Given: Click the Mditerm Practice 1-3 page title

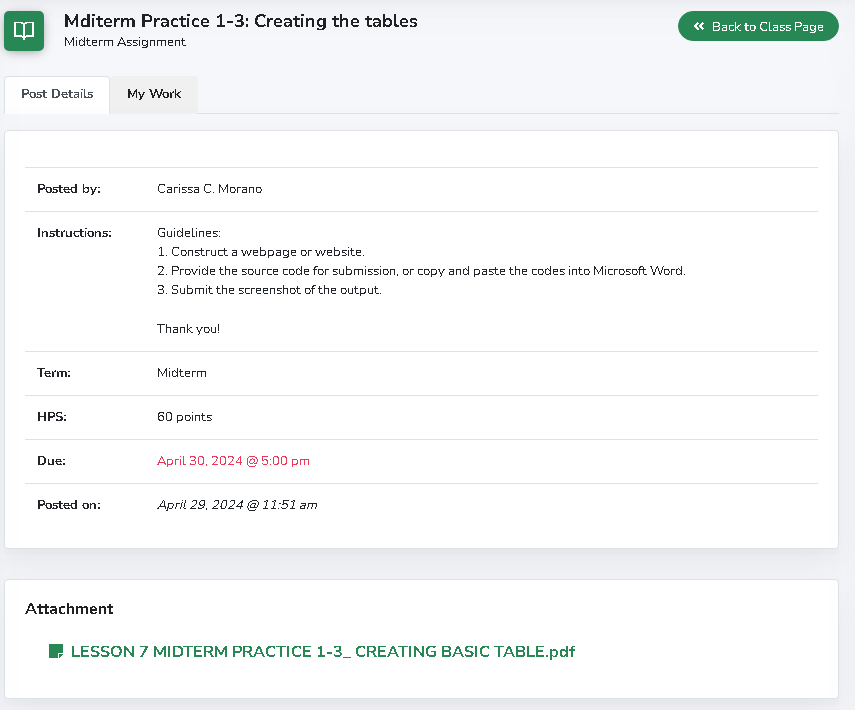Looking at the screenshot, I should (240, 21).
